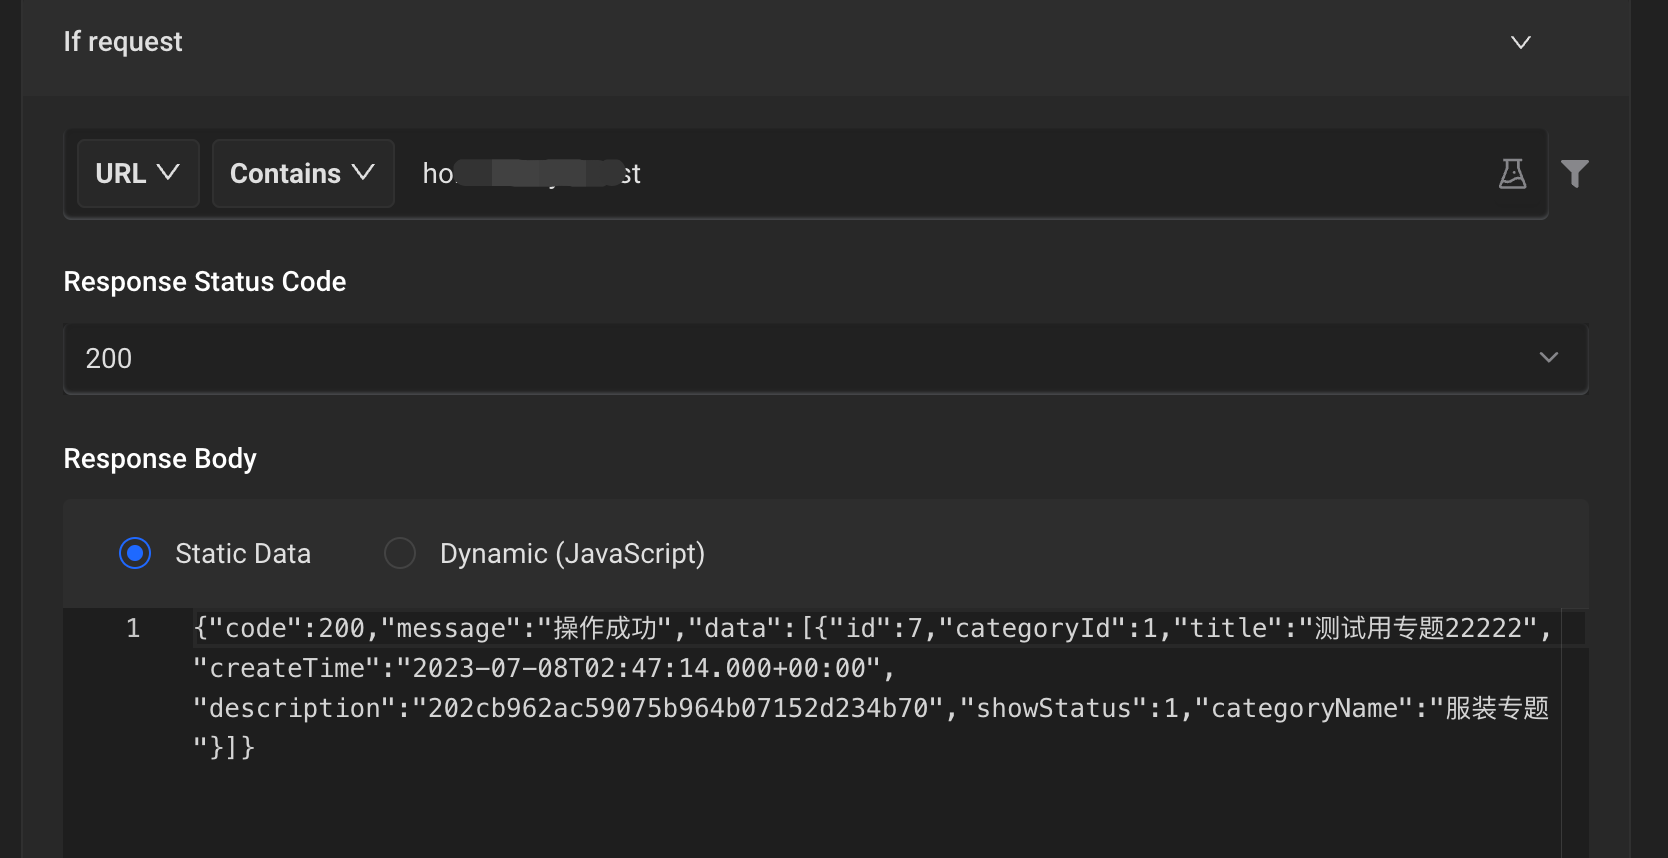Select the Static Data radio button
Viewport: 1668px width, 858px height.
[135, 553]
